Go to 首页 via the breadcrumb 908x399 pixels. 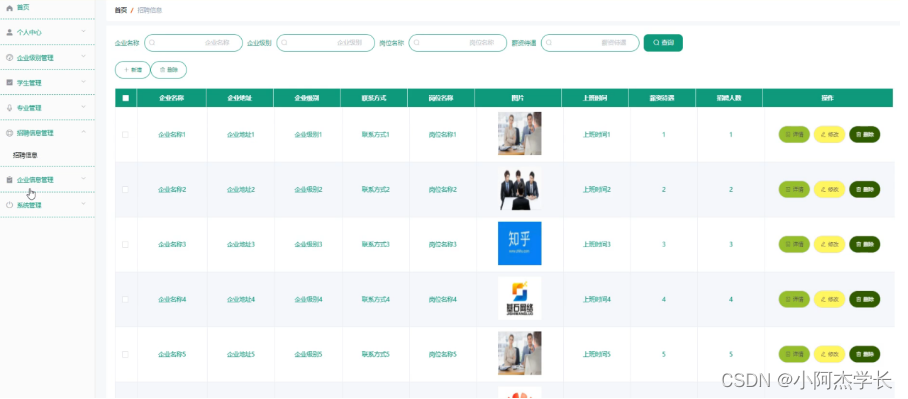click(120, 10)
